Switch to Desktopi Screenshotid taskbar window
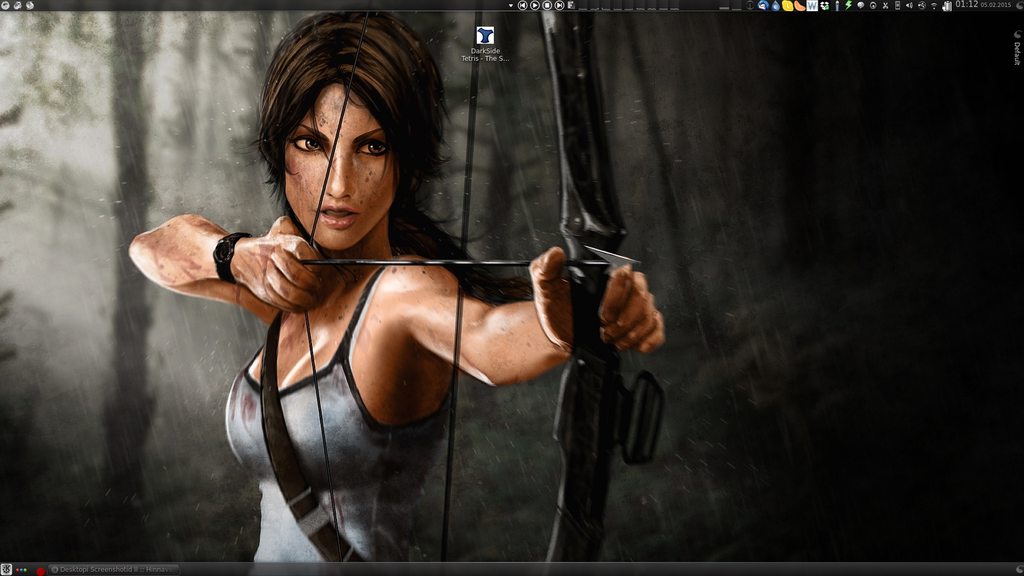 (x=114, y=569)
